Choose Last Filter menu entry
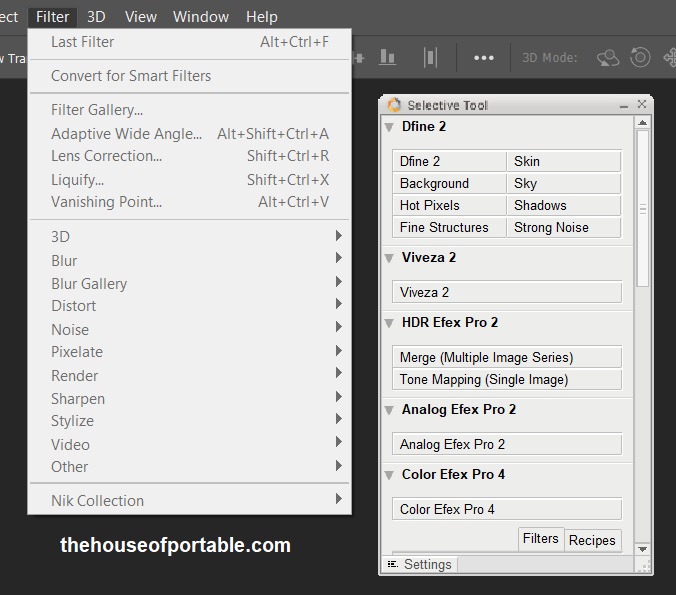676x595 pixels. point(190,42)
